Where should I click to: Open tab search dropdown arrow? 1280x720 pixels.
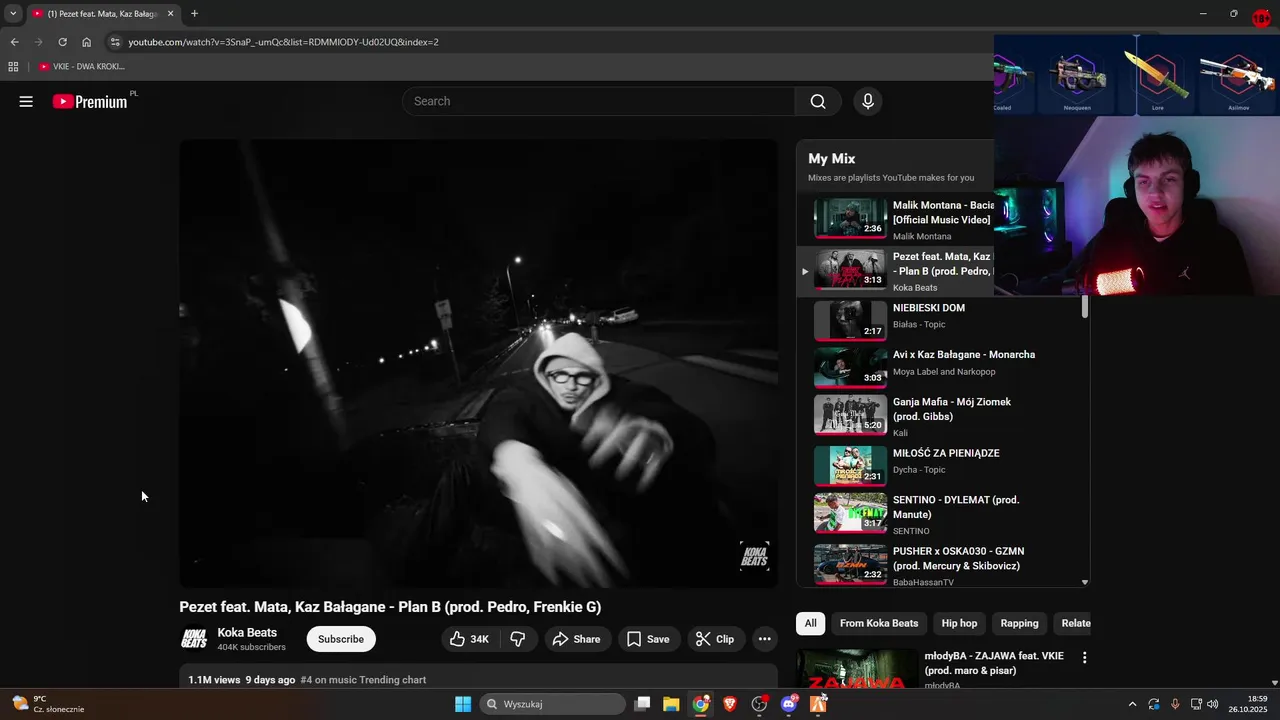13,13
